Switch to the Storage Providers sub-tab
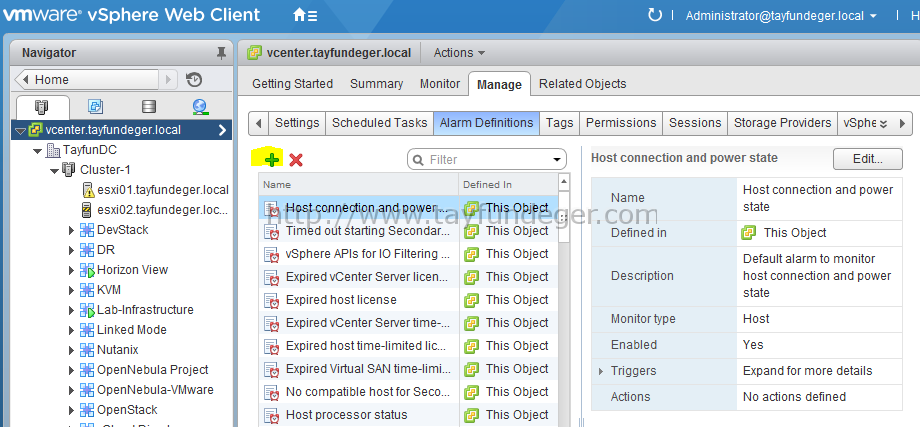Image resolution: width=920 pixels, height=427 pixels. [x=782, y=123]
